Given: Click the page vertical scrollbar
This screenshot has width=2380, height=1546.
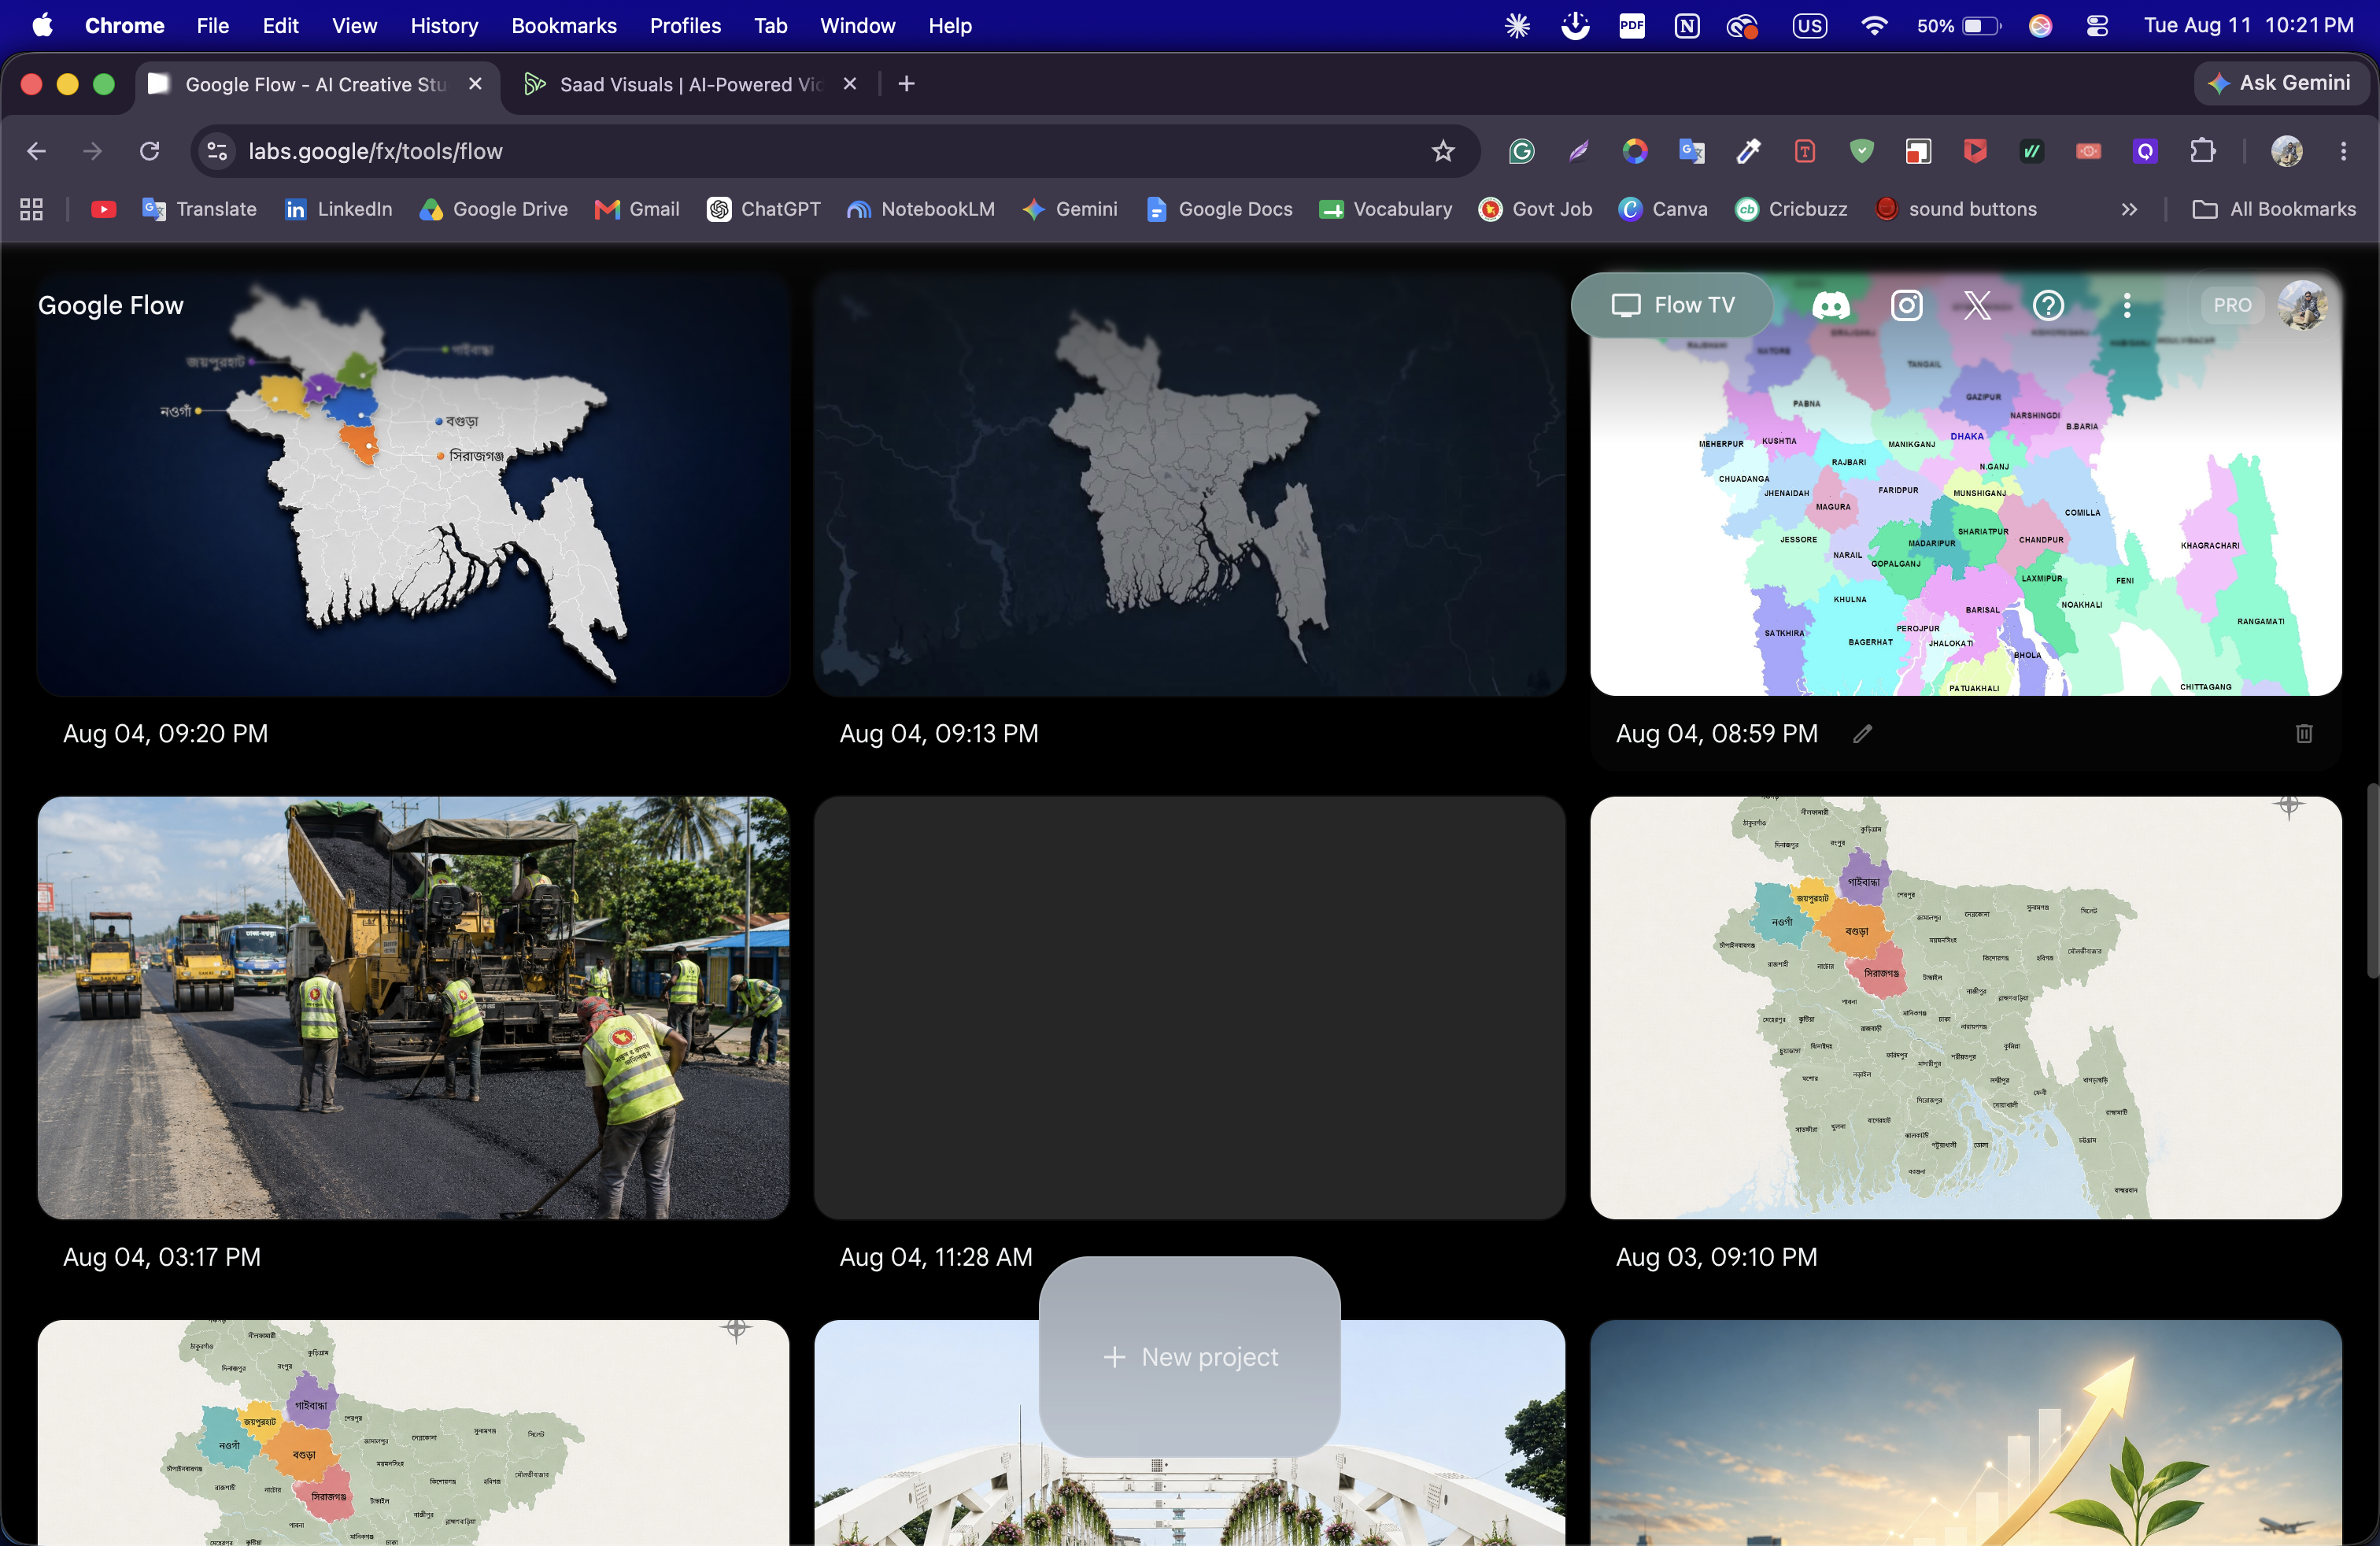Looking at the screenshot, I should [x=2372, y=880].
